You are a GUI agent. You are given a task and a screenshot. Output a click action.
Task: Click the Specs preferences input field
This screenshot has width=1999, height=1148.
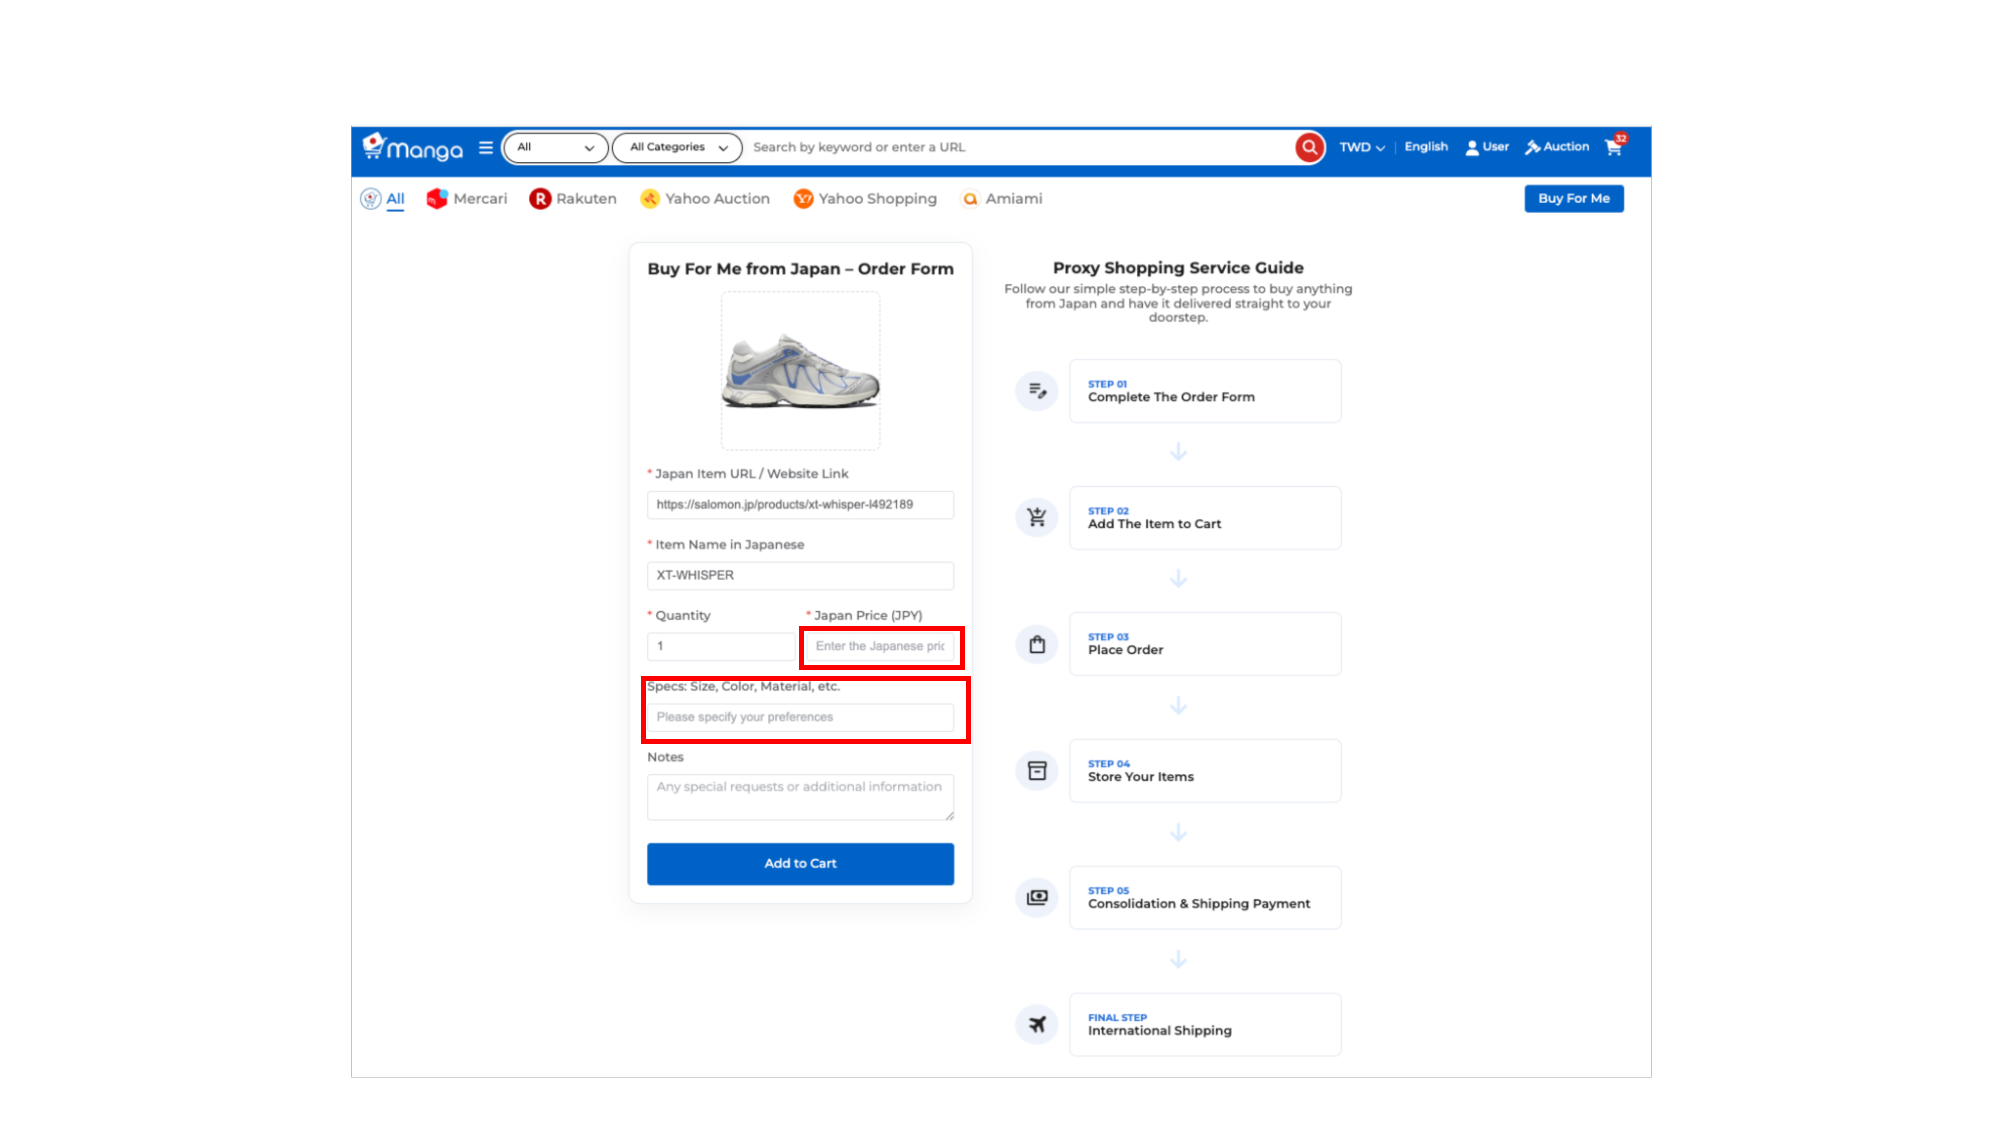tap(800, 717)
